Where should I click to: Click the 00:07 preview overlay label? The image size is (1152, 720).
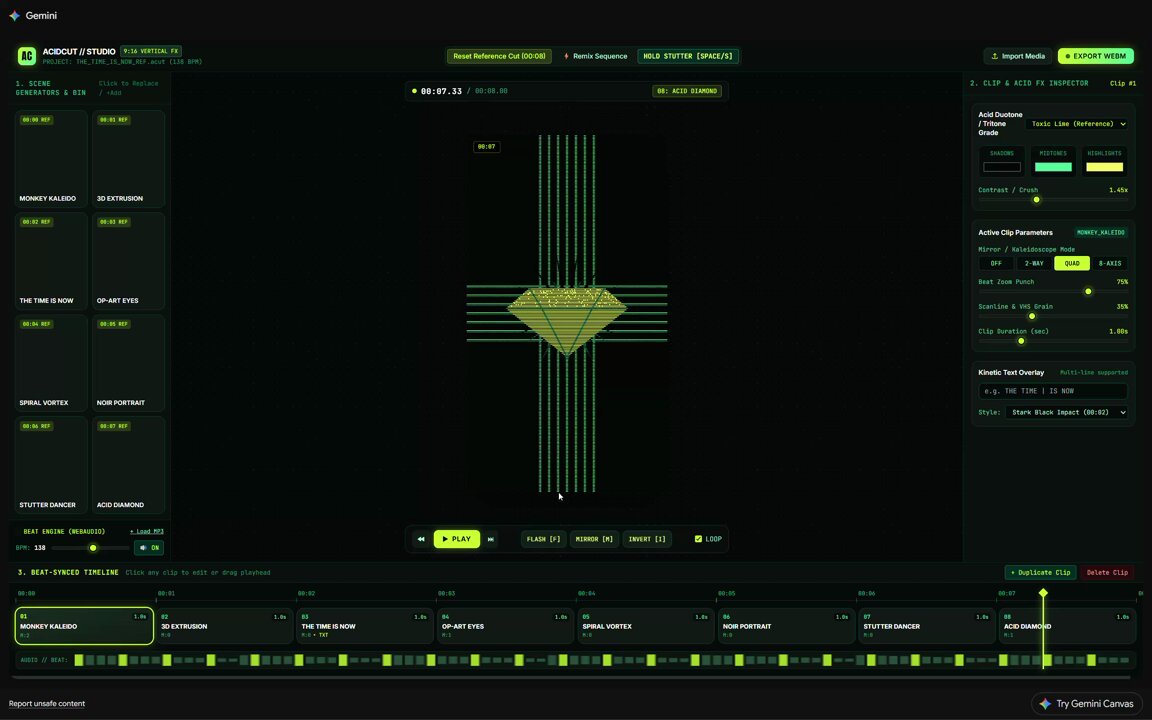pyautogui.click(x=486, y=147)
